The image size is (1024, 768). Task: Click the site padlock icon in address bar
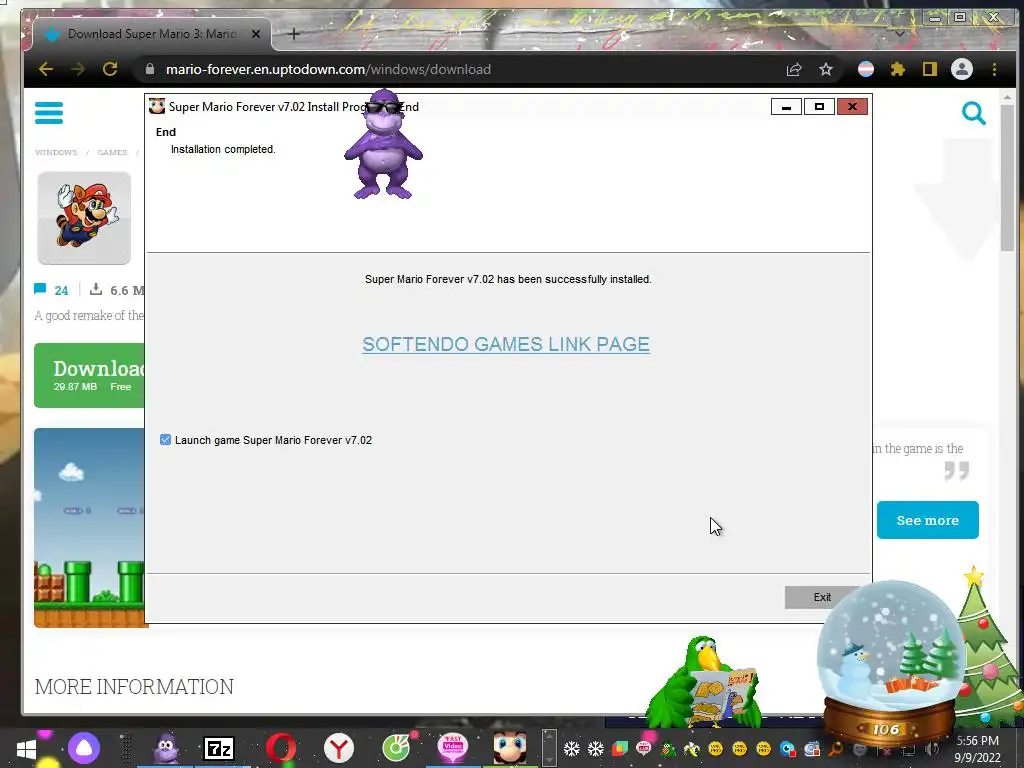point(150,69)
